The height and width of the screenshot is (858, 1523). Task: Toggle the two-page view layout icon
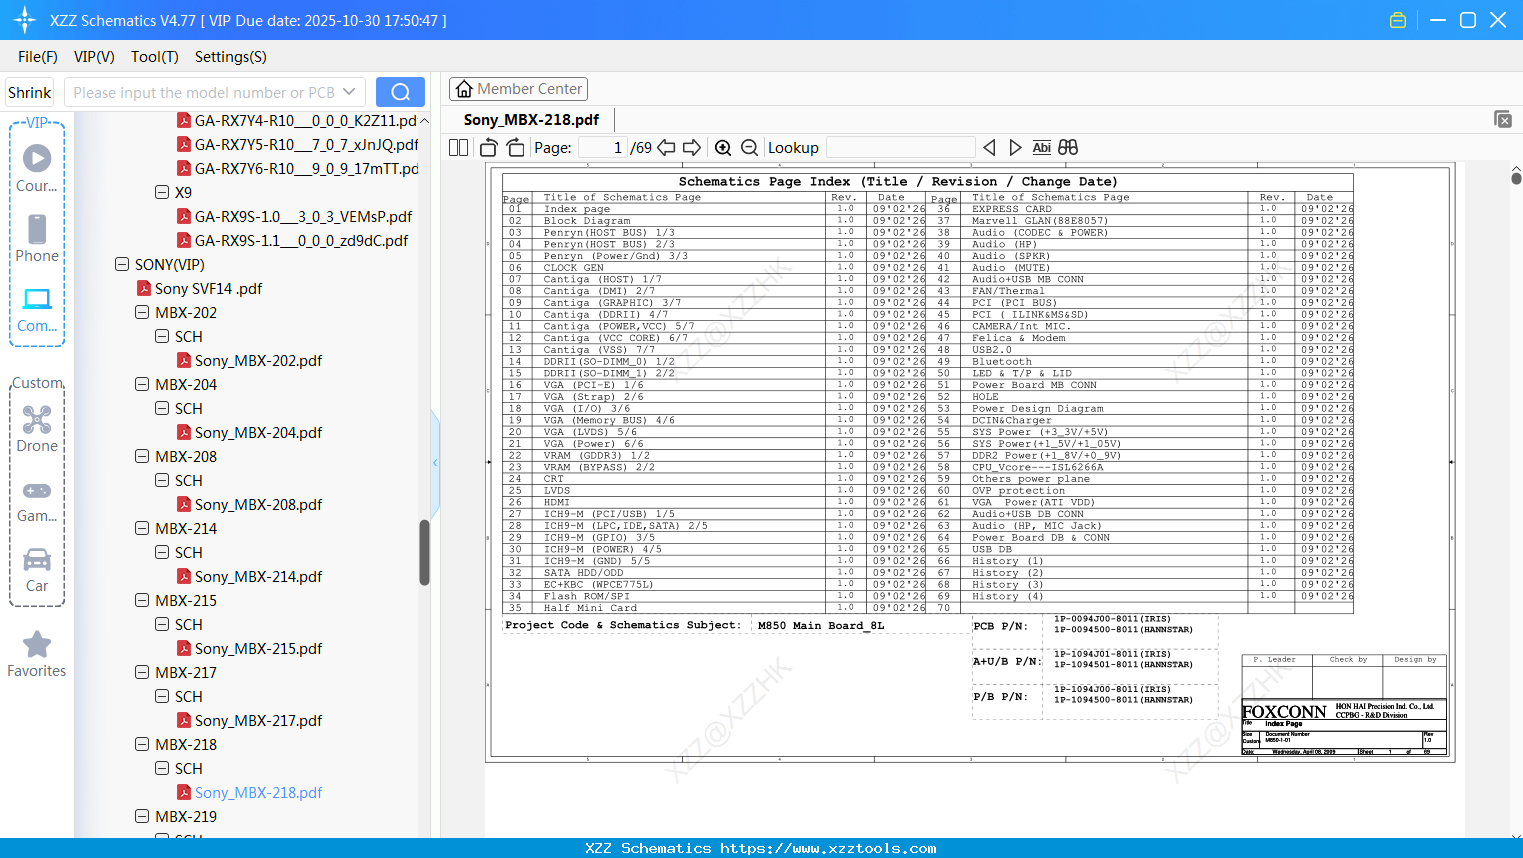tap(459, 148)
